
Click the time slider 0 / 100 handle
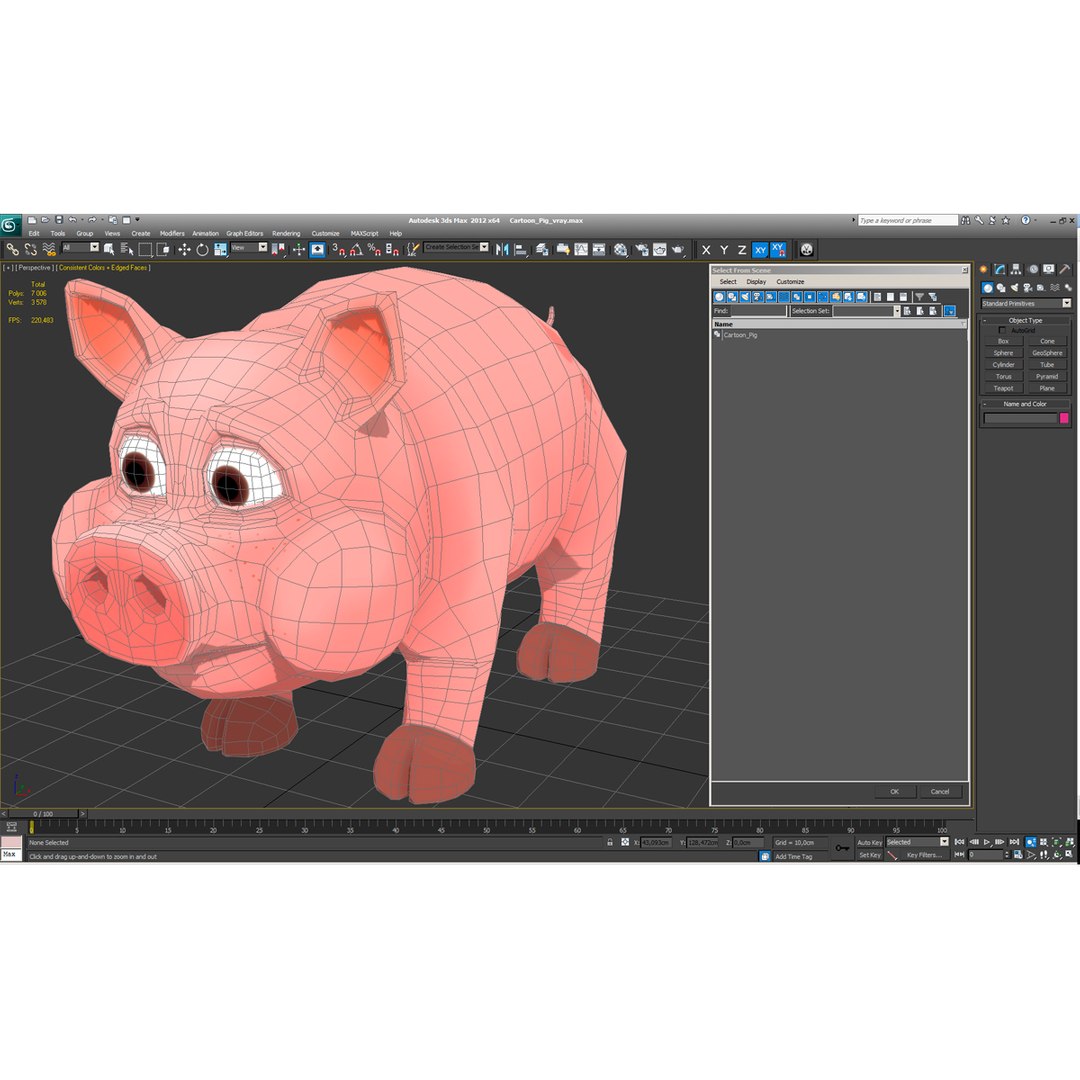[x=43, y=813]
